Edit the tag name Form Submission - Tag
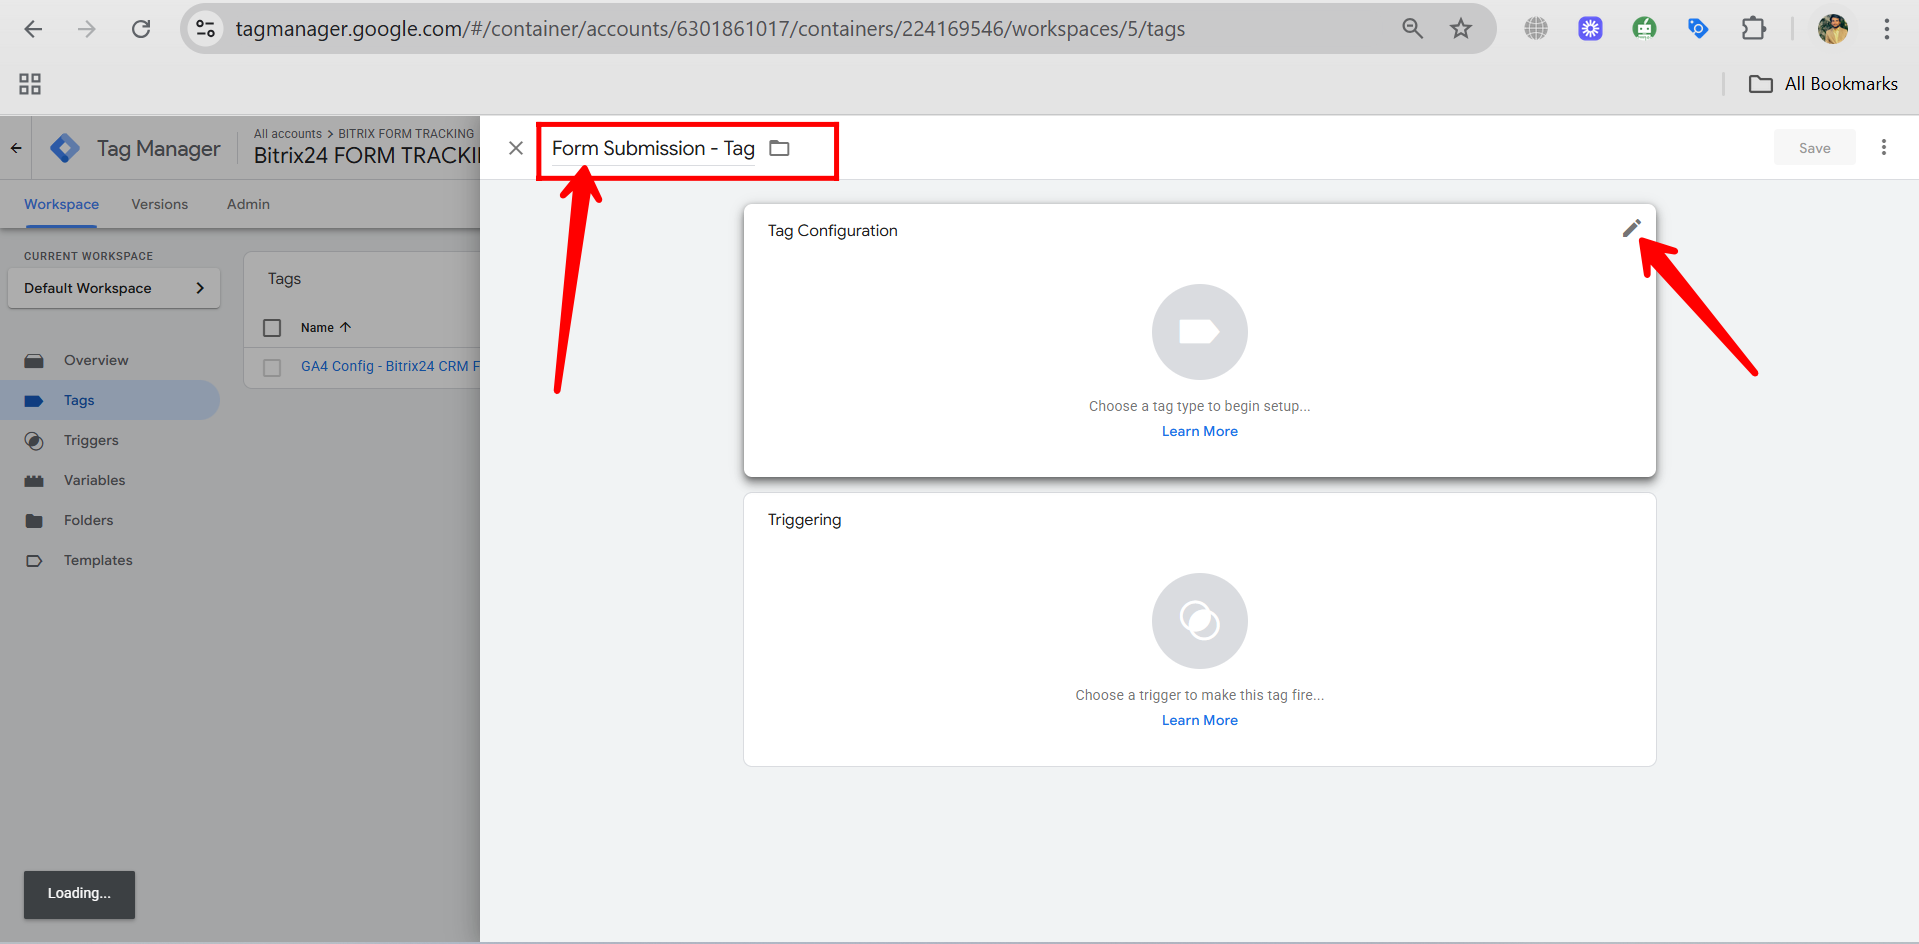The width and height of the screenshot is (1919, 944). click(653, 148)
